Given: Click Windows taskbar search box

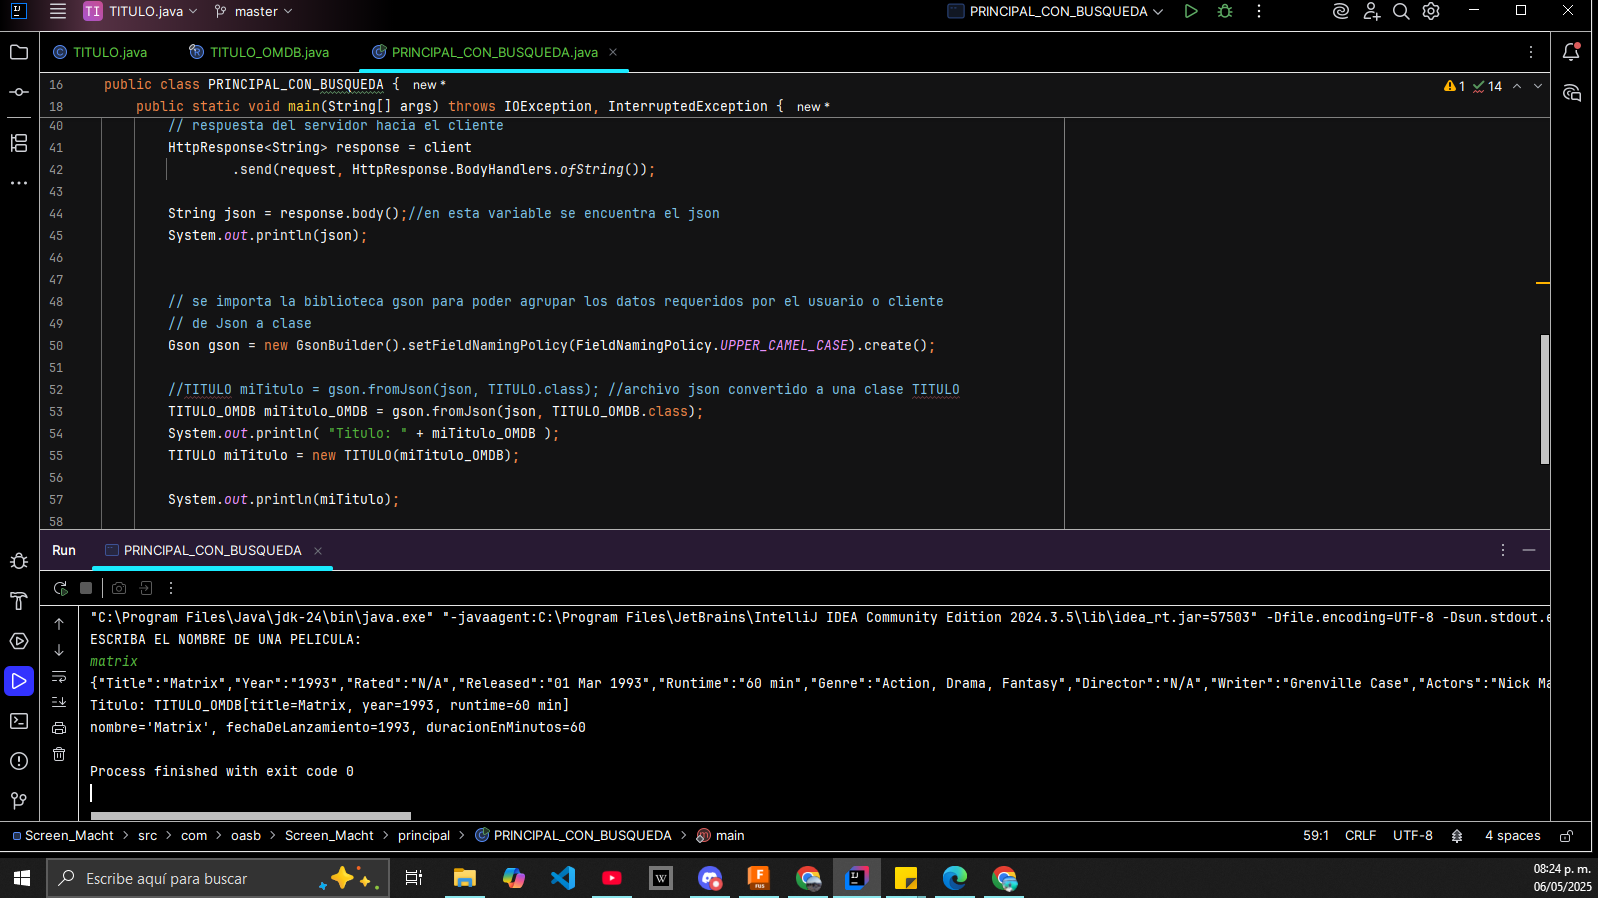Looking at the screenshot, I should pyautogui.click(x=217, y=878).
